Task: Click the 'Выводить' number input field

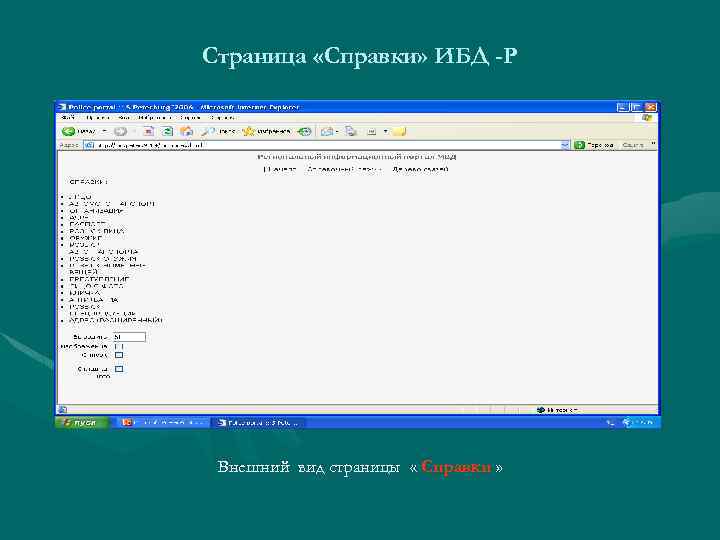Action: point(129,337)
